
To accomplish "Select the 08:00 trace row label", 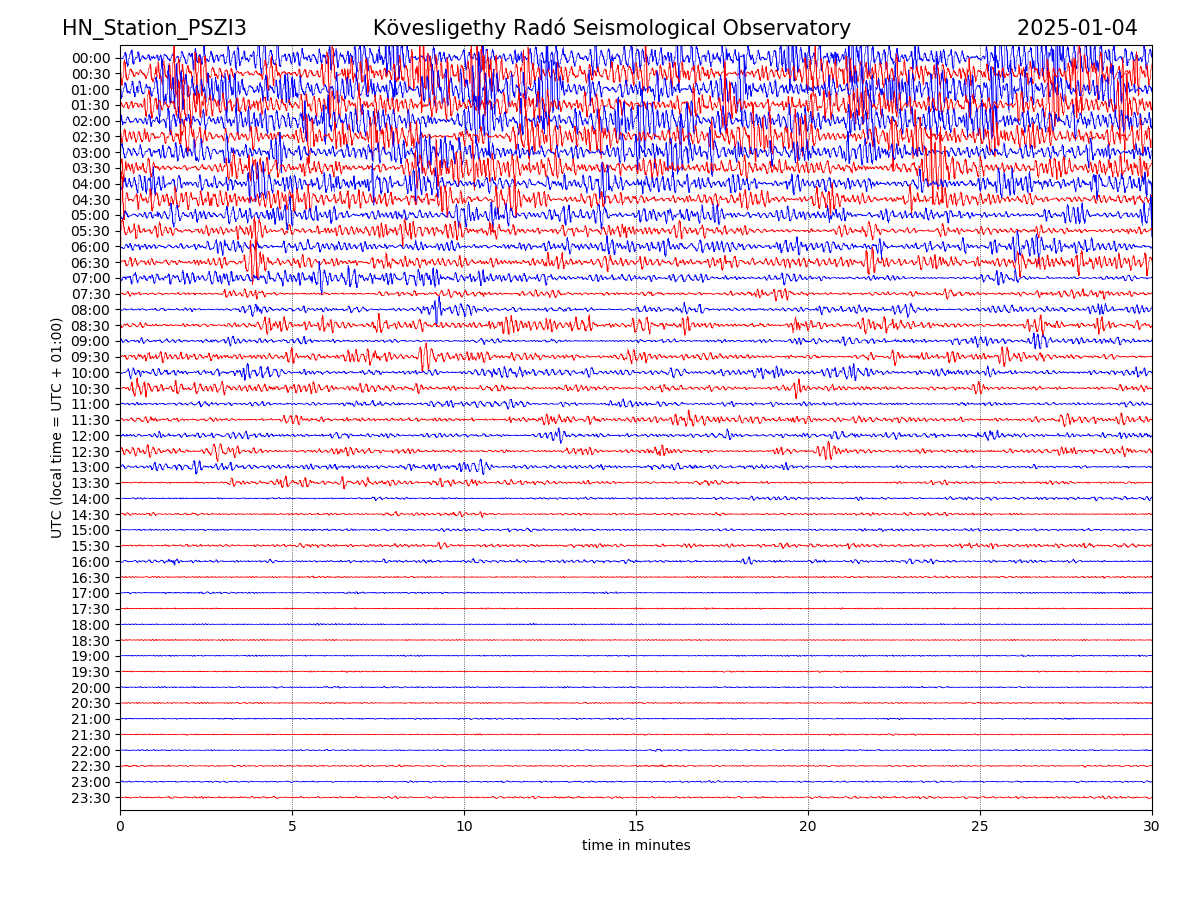I will pyautogui.click(x=90, y=310).
